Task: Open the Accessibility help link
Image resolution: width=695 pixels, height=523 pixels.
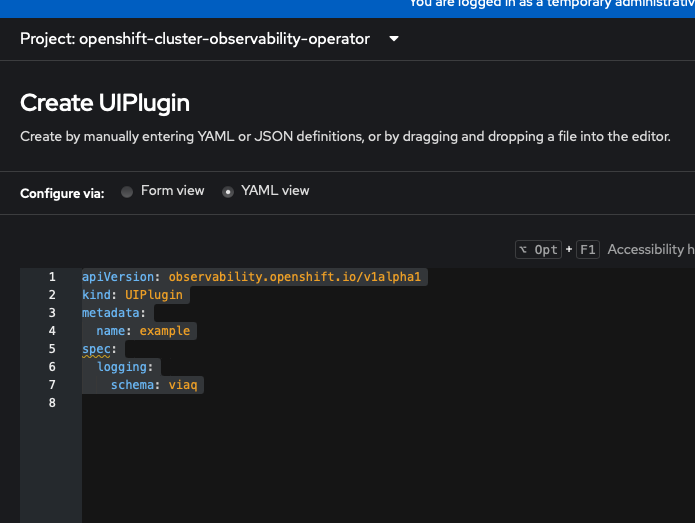Action: pos(650,250)
